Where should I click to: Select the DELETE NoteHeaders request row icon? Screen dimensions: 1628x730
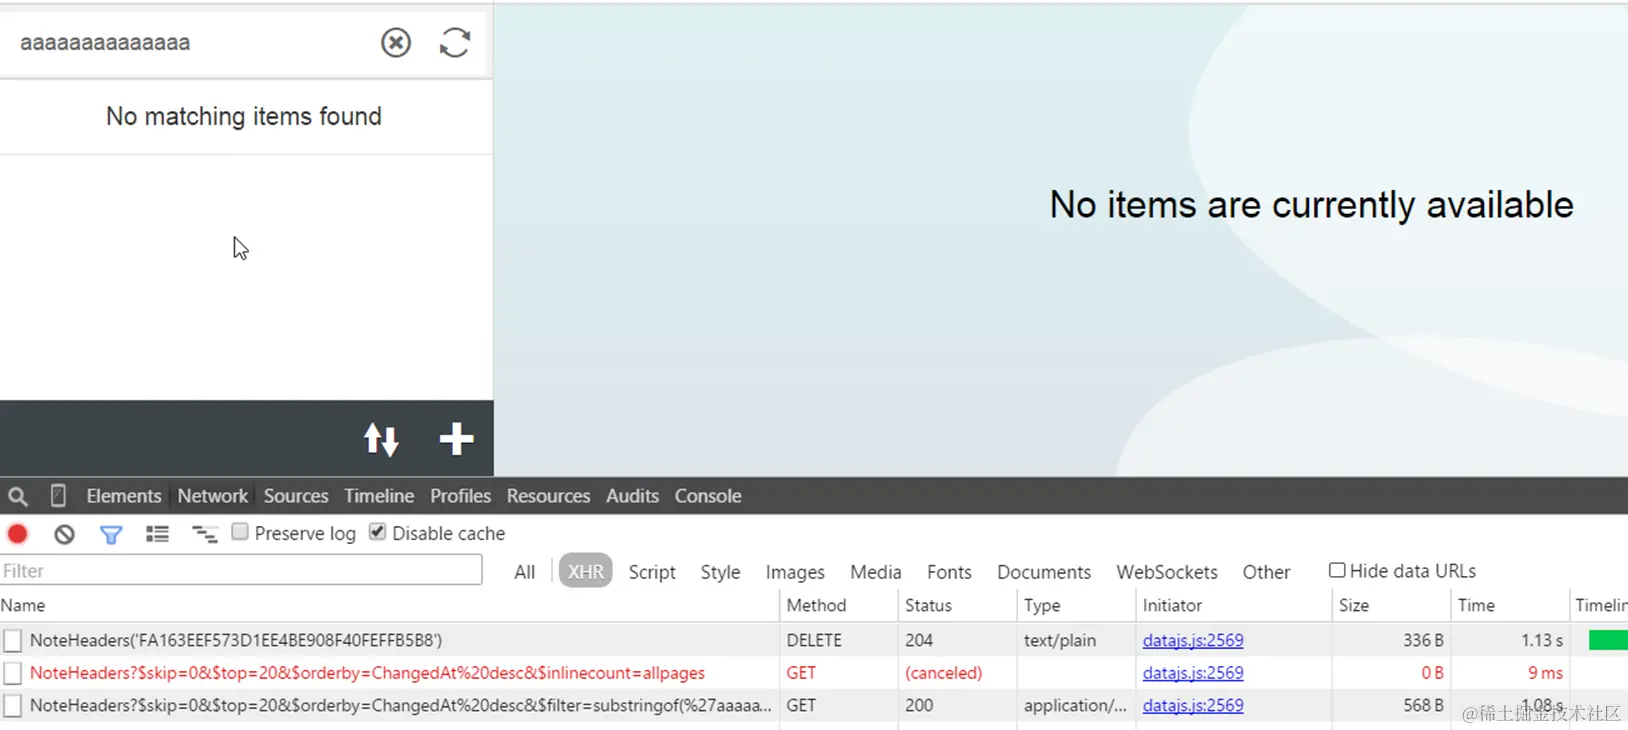click(x=12, y=641)
